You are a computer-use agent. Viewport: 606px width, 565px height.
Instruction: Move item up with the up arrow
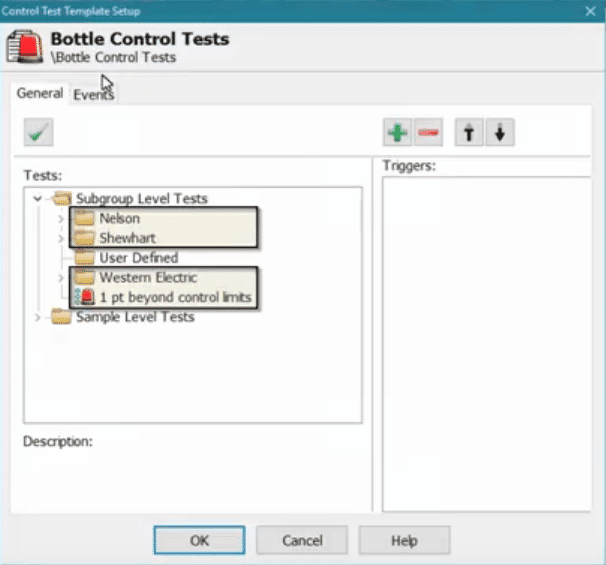pos(468,132)
